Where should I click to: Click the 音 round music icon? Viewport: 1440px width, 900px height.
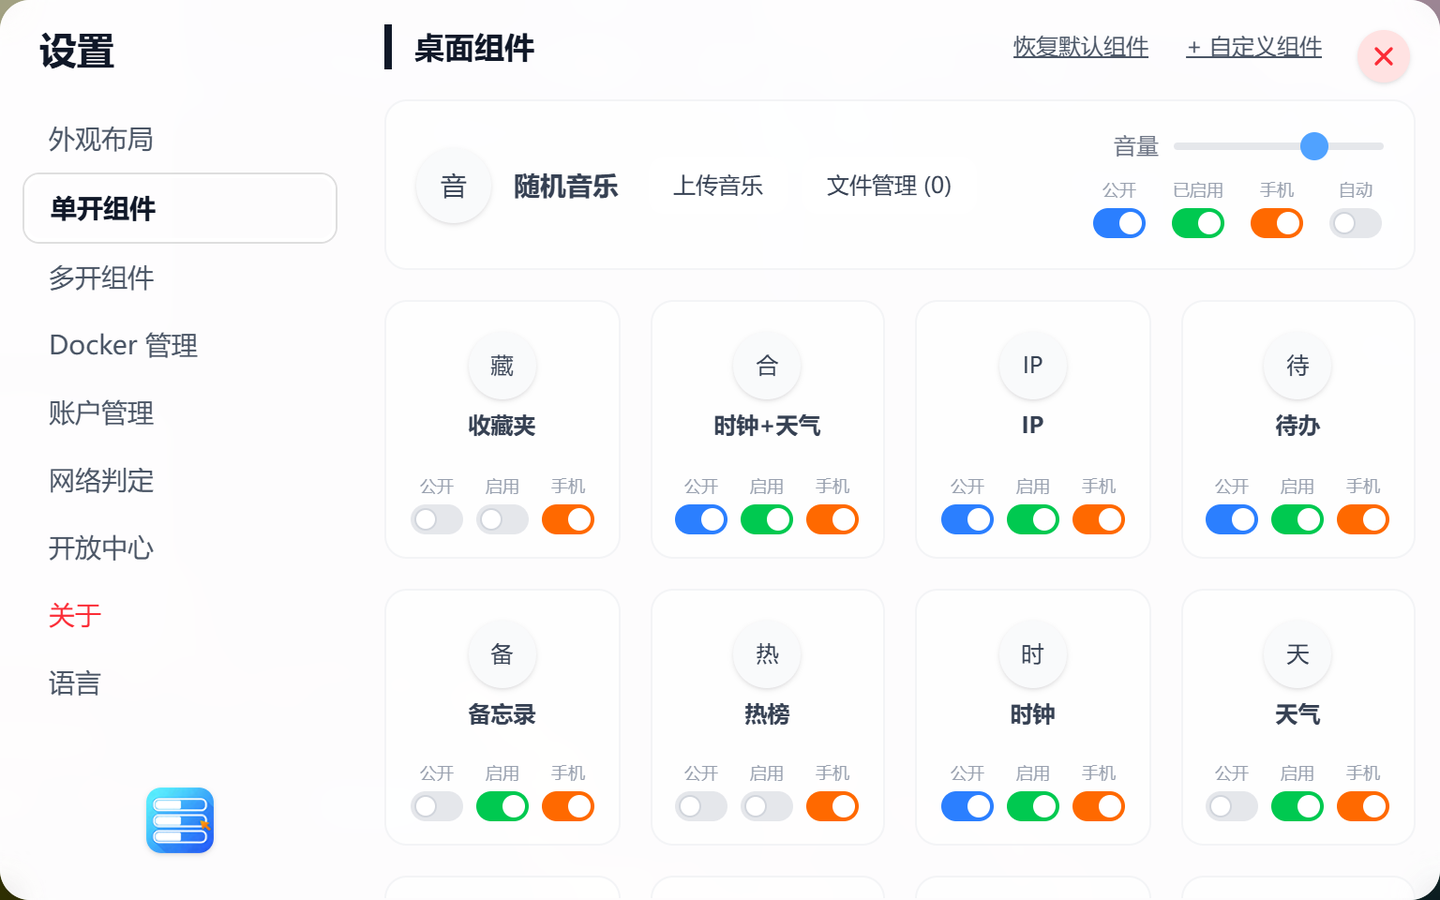[x=453, y=186]
